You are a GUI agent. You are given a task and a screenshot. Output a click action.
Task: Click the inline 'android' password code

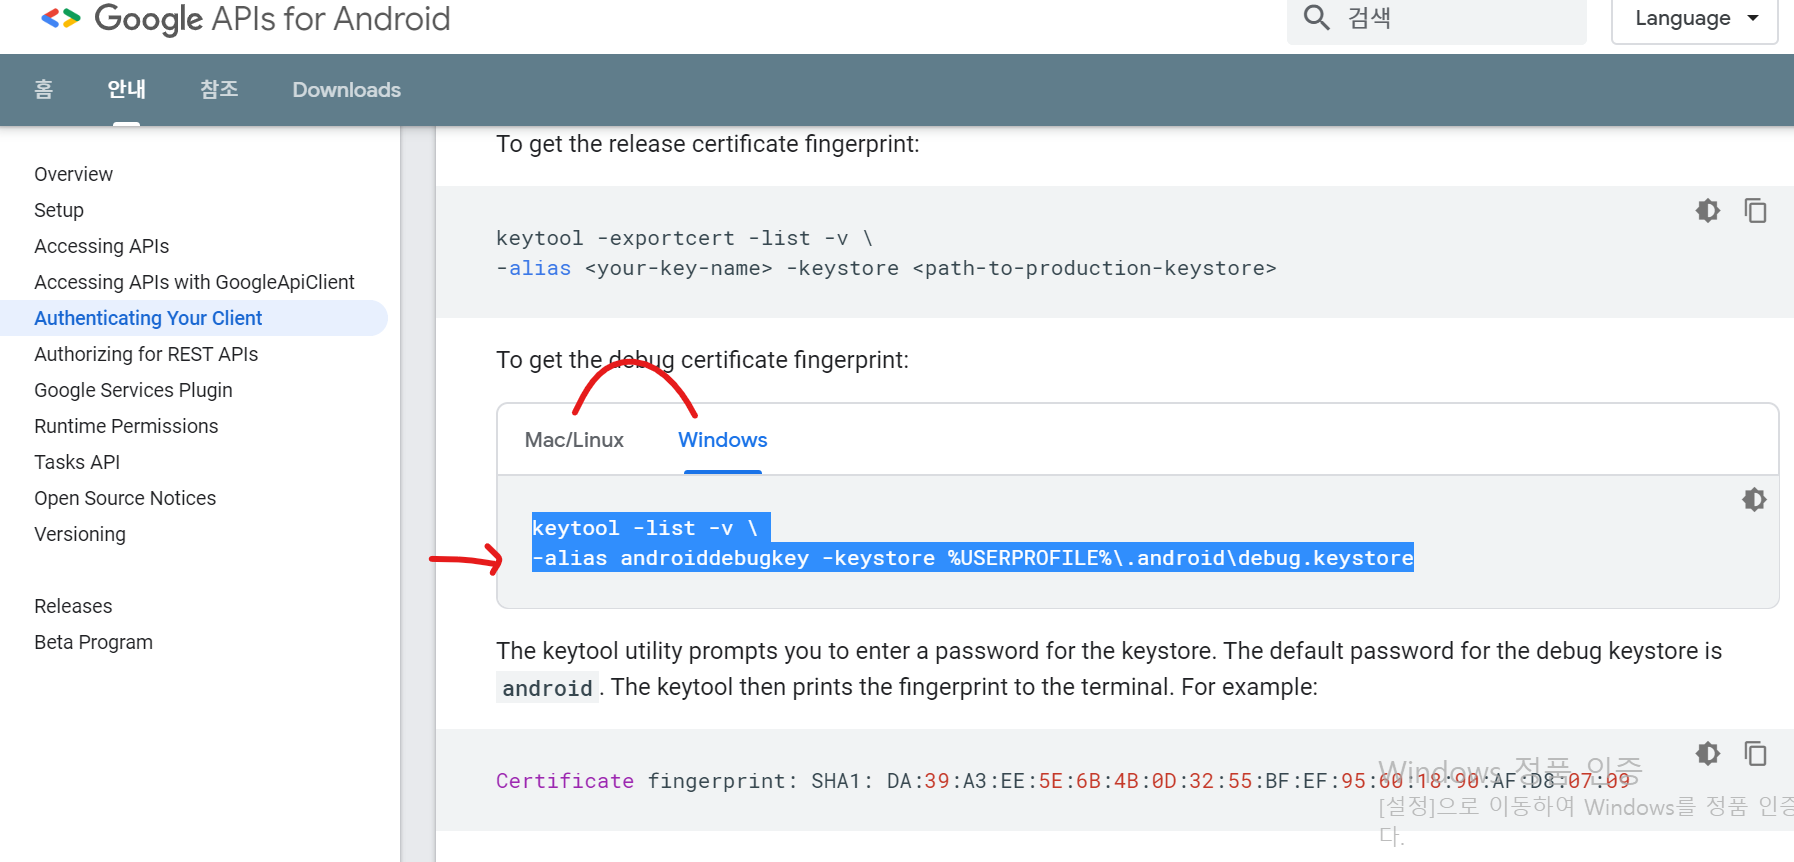pos(547,688)
